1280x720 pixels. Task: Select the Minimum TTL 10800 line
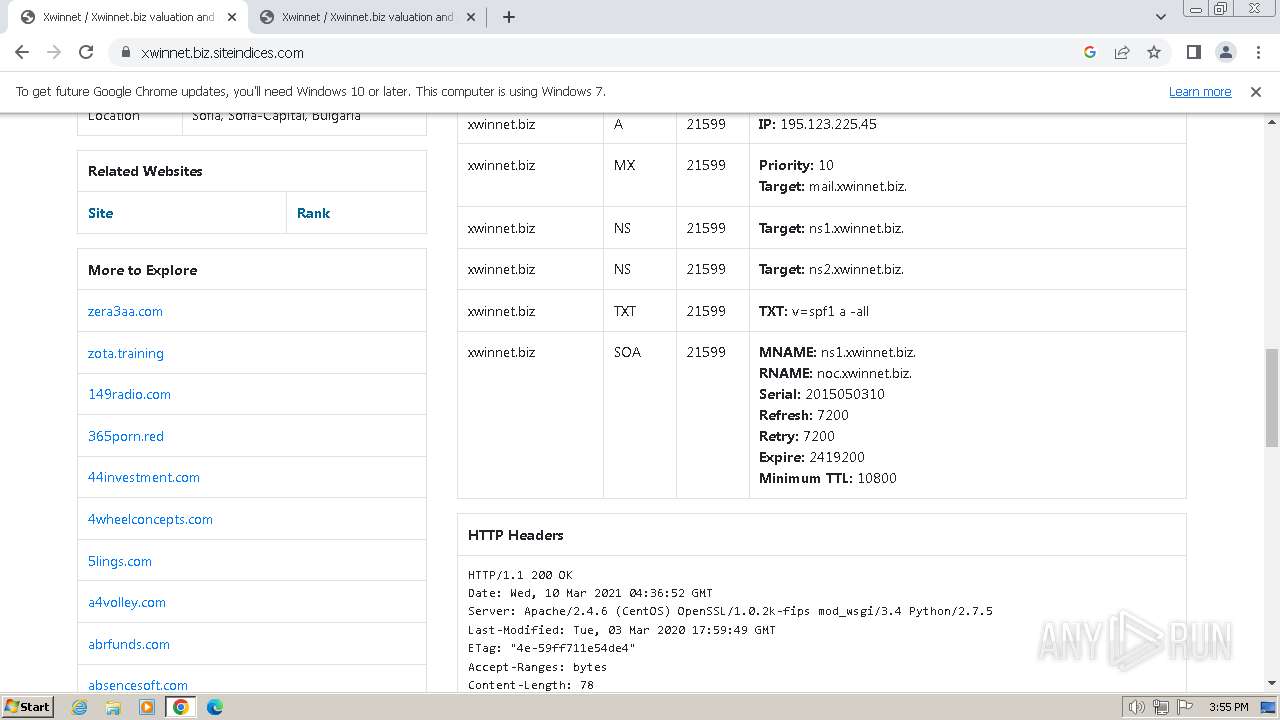tap(828, 478)
